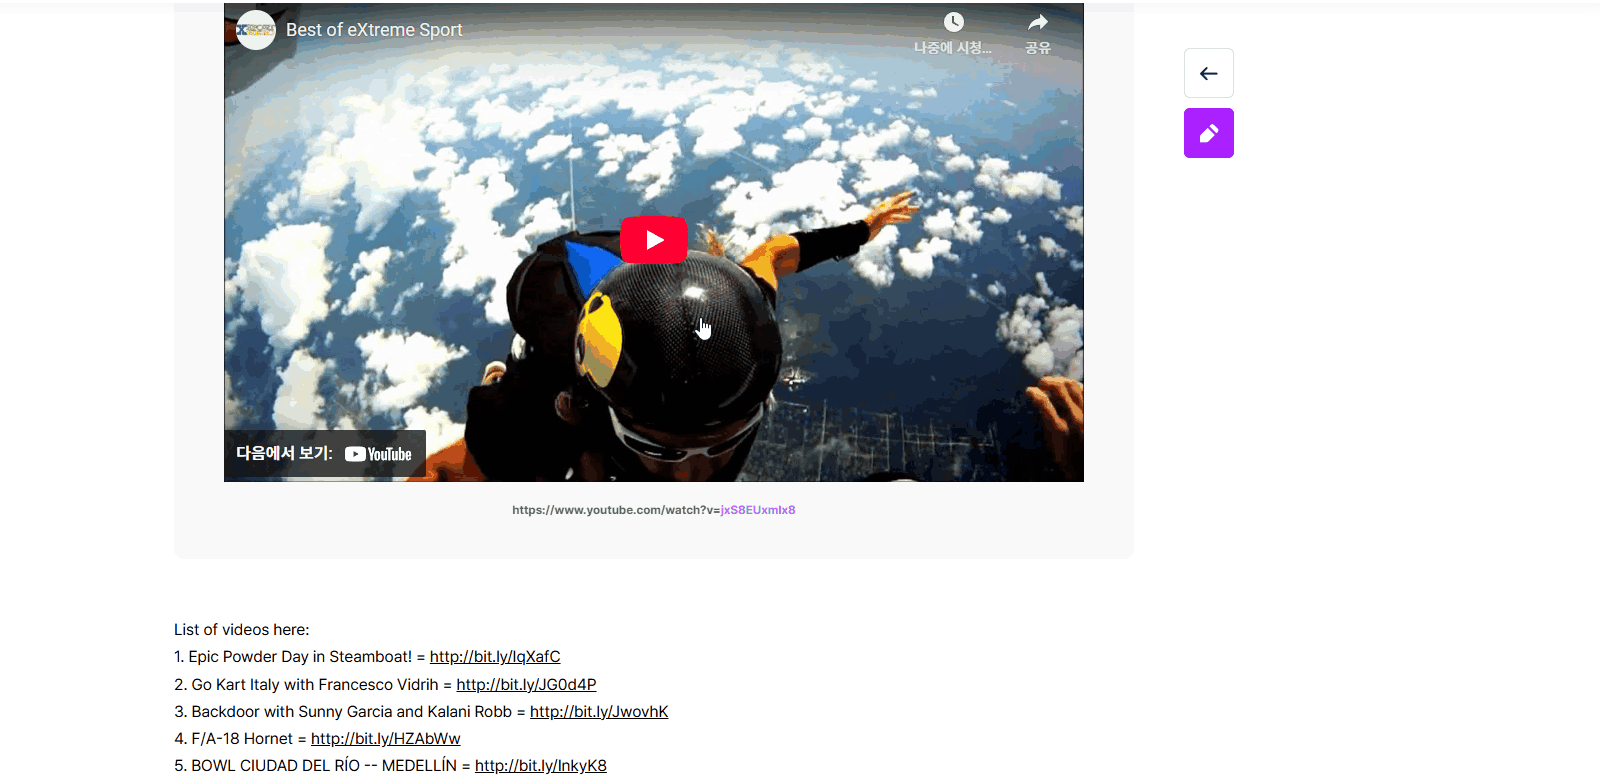Click the Watch on YouTube button

(325, 454)
